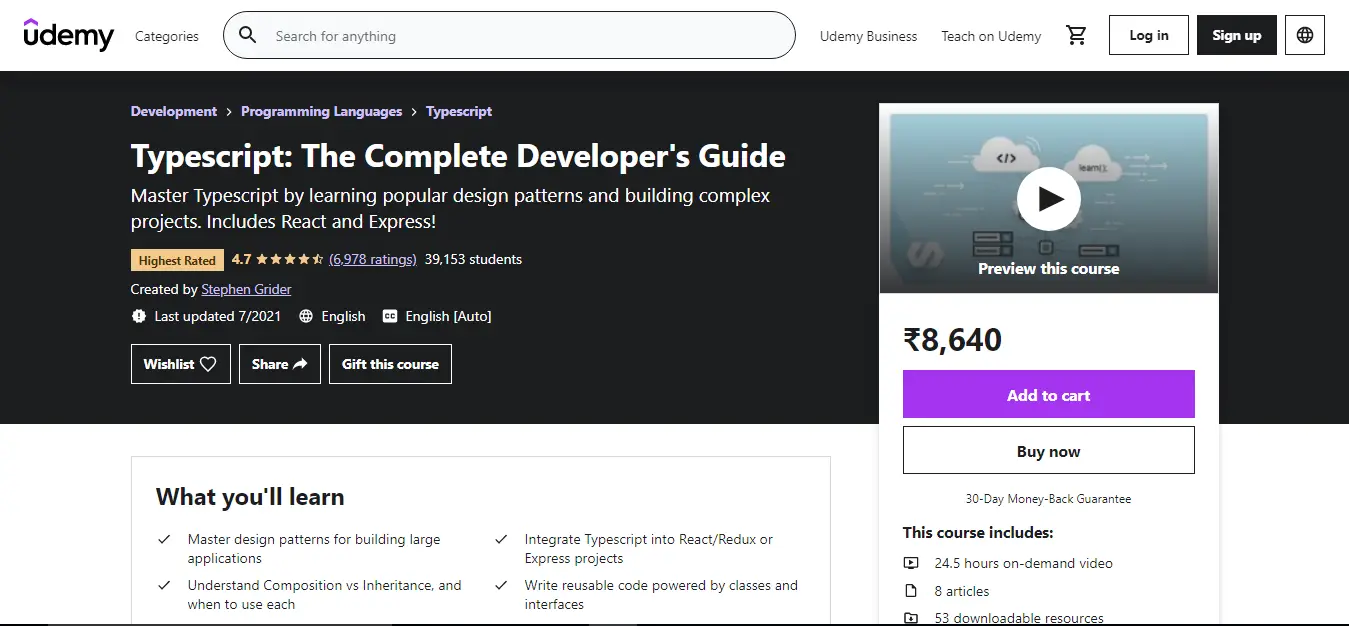Click the Share button
Viewport: 1349px width, 626px height.
coord(280,364)
